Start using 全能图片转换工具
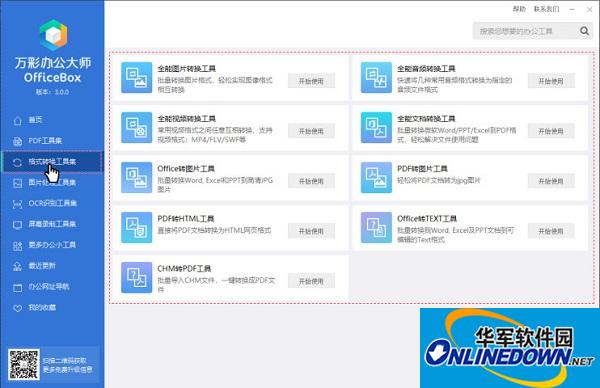This screenshot has height=388, width=600. (x=311, y=81)
